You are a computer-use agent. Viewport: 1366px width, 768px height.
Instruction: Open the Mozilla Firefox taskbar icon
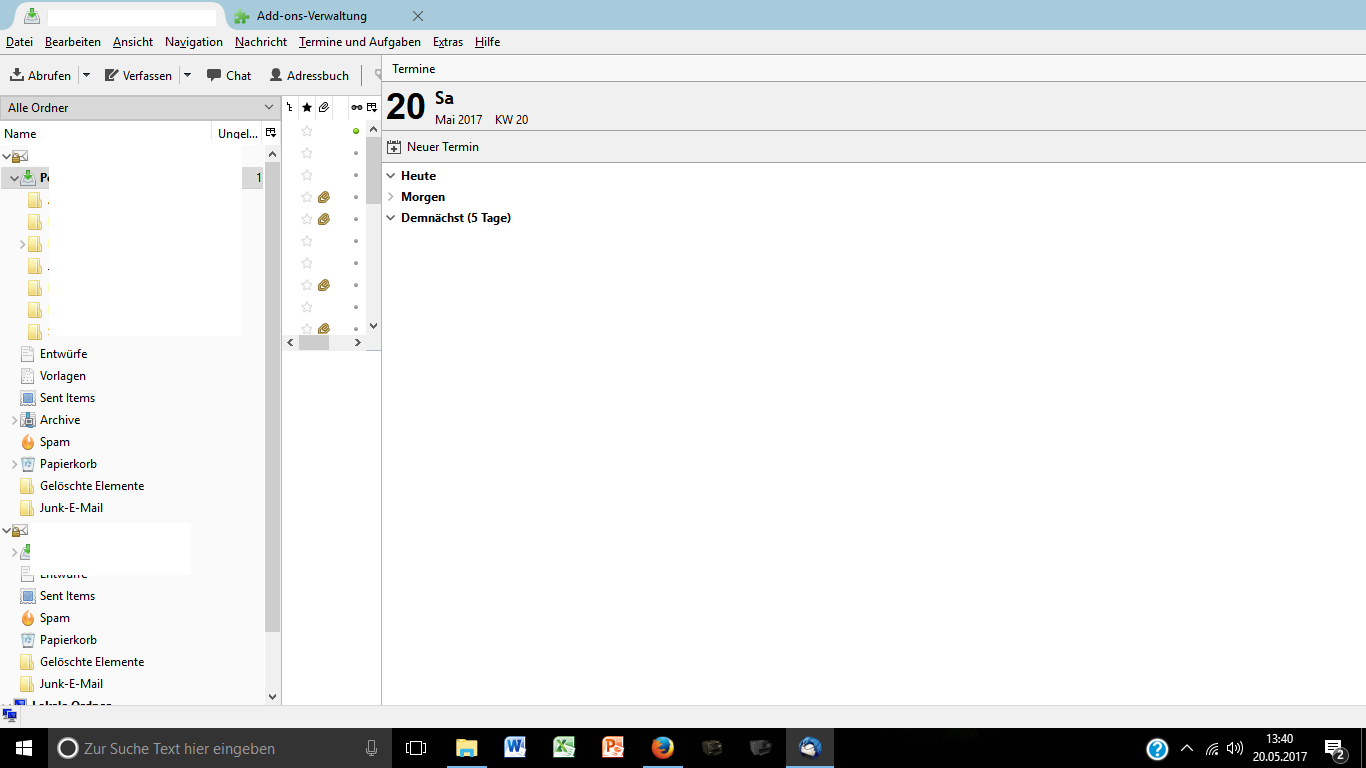pyautogui.click(x=662, y=748)
